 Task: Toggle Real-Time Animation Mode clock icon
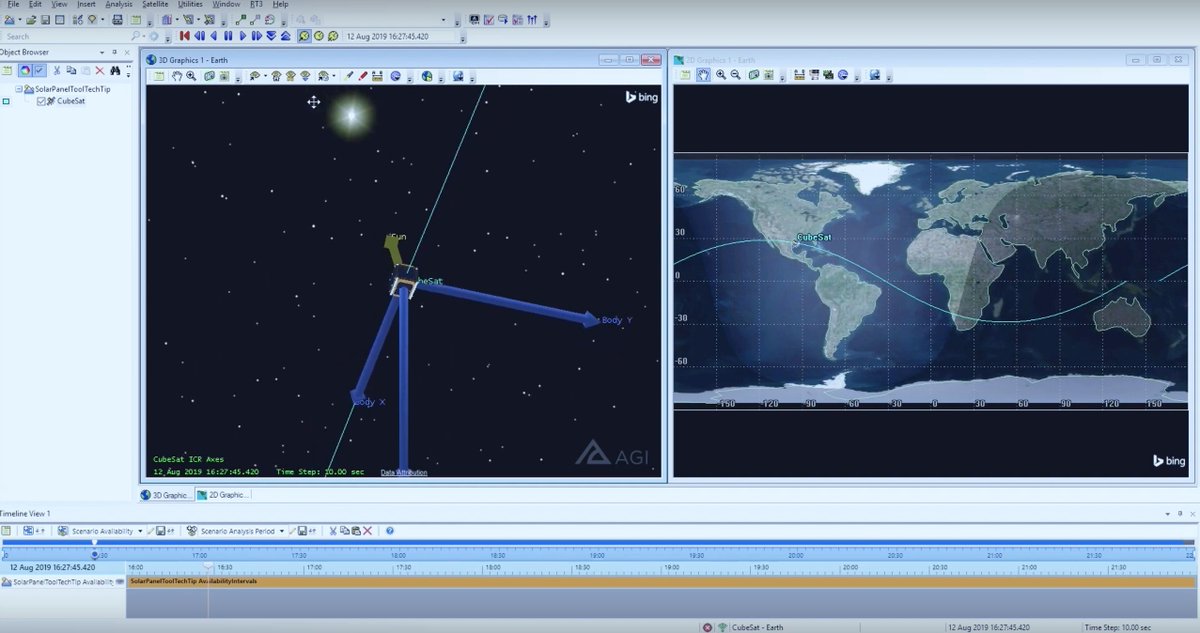coord(319,36)
